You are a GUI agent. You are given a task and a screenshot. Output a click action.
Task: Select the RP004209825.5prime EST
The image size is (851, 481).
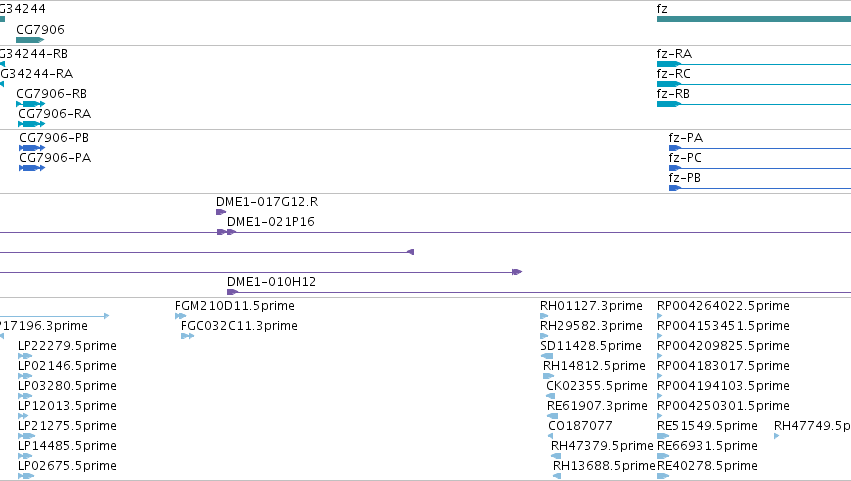tap(660, 356)
